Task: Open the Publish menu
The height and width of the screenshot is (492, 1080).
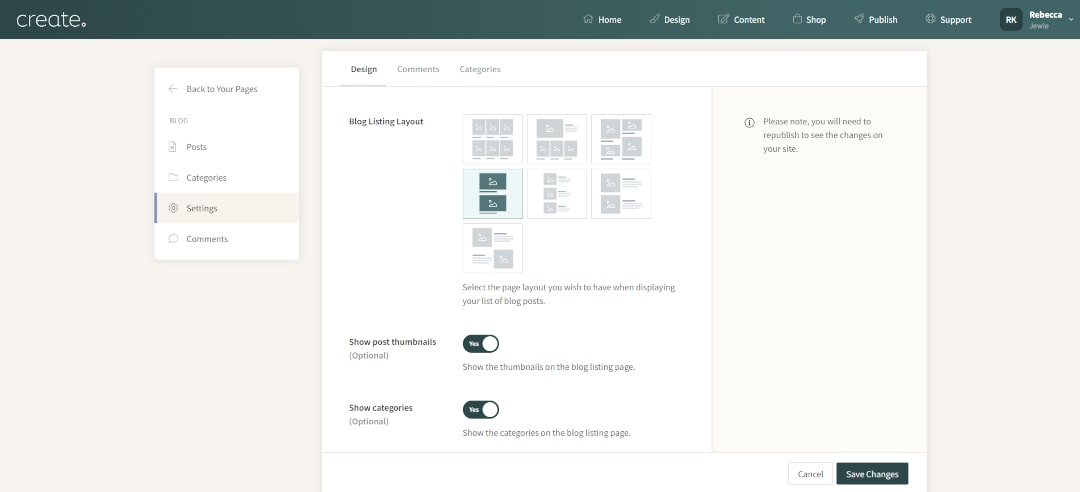Action: pos(875,19)
